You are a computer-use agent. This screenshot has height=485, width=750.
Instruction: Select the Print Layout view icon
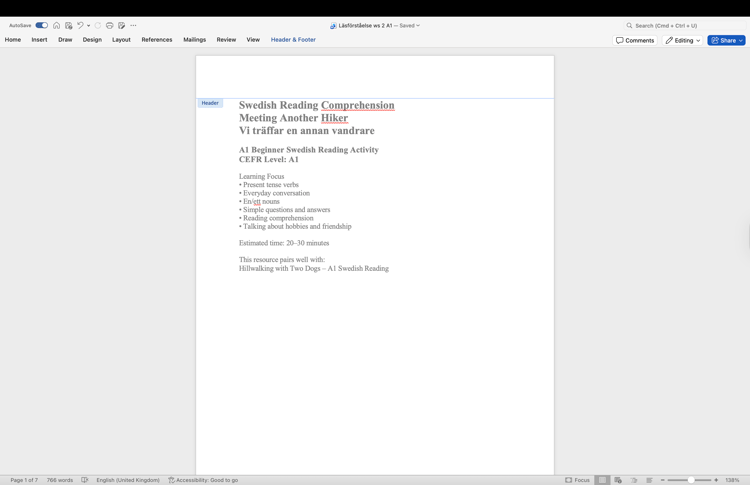coord(602,480)
